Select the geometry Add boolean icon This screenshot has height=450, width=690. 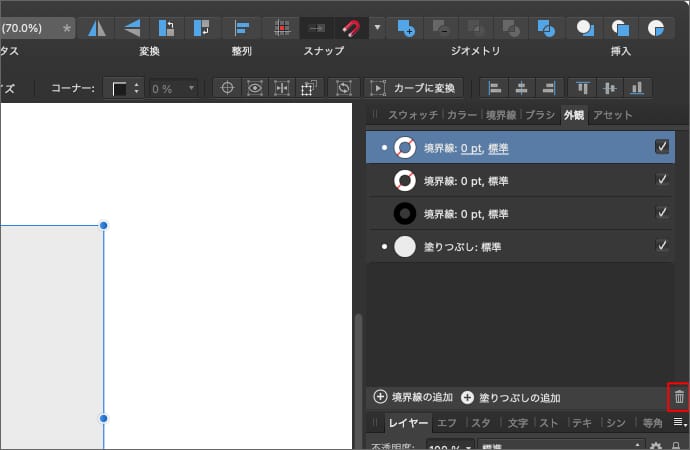click(x=405, y=28)
